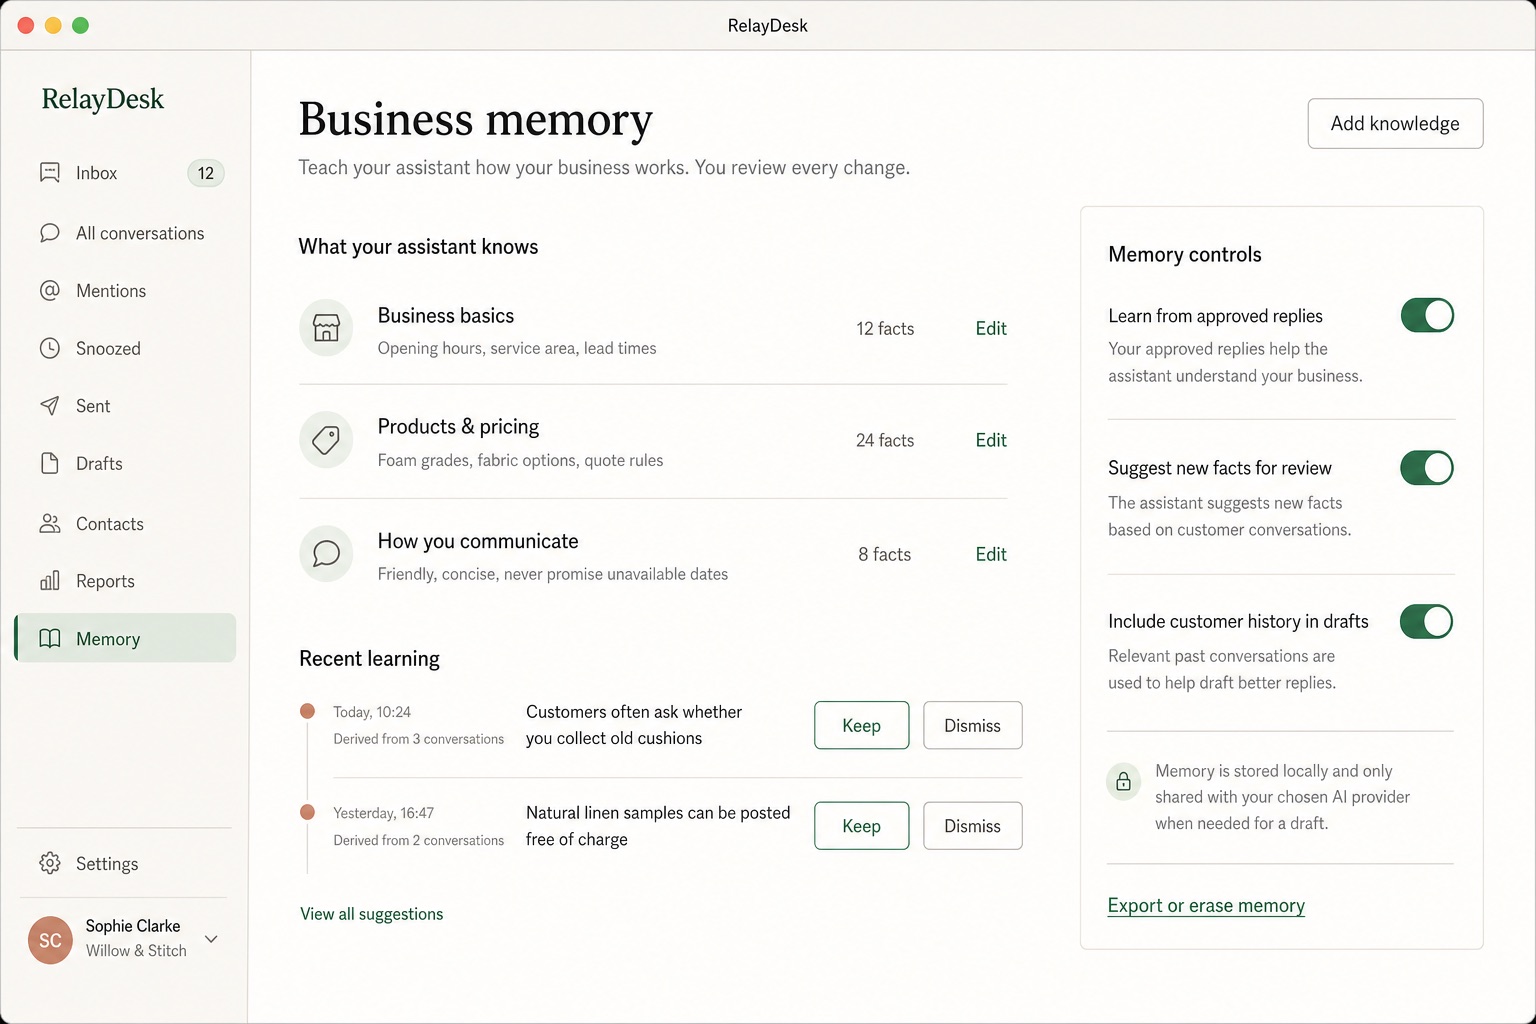Click the Add knowledge button

tap(1395, 123)
